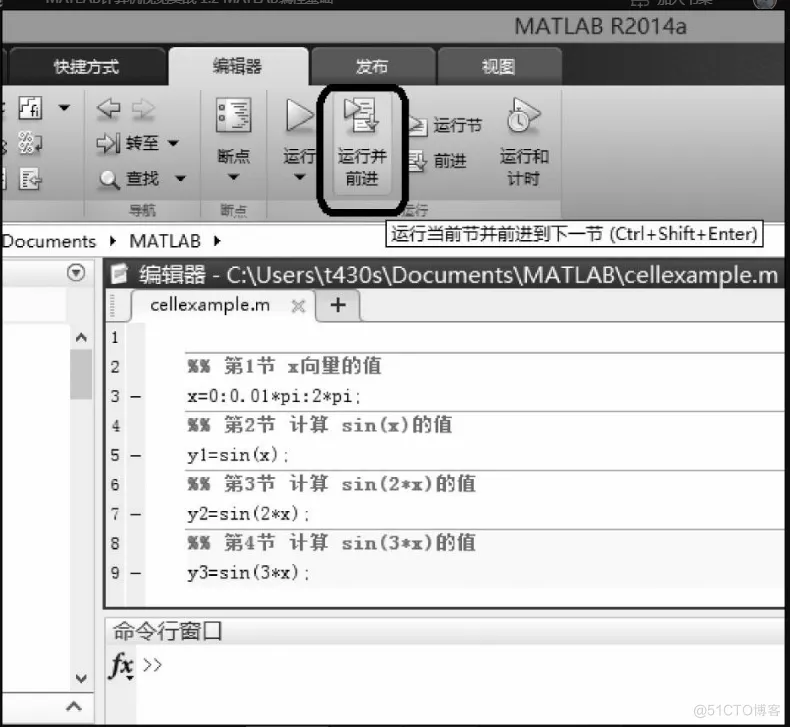
Task: Add a new editor tab with plus
Action: pos(338,305)
